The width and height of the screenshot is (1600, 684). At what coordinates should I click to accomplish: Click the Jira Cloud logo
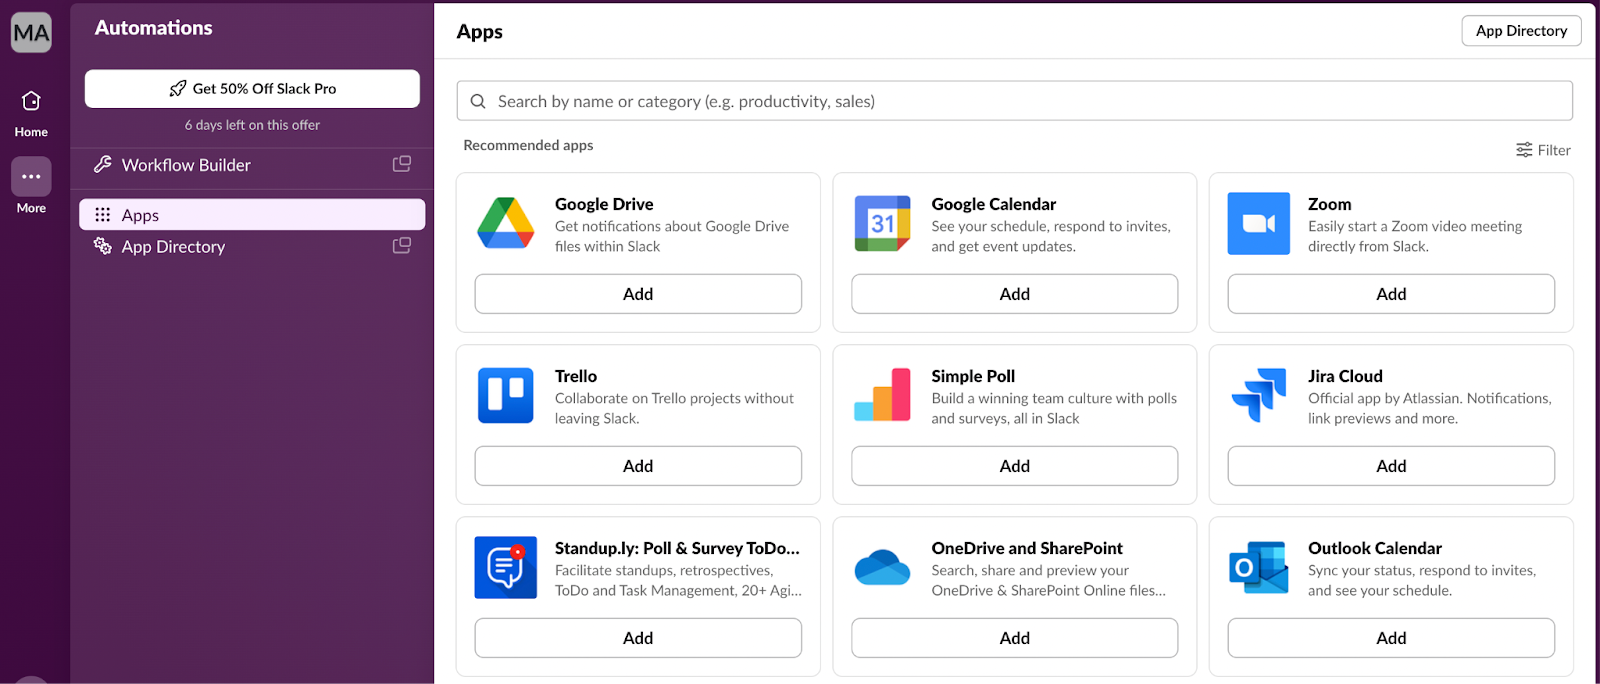(x=1259, y=395)
